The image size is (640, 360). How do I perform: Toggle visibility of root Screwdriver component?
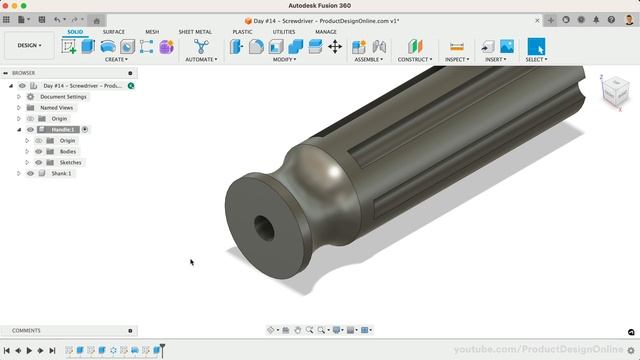22,86
